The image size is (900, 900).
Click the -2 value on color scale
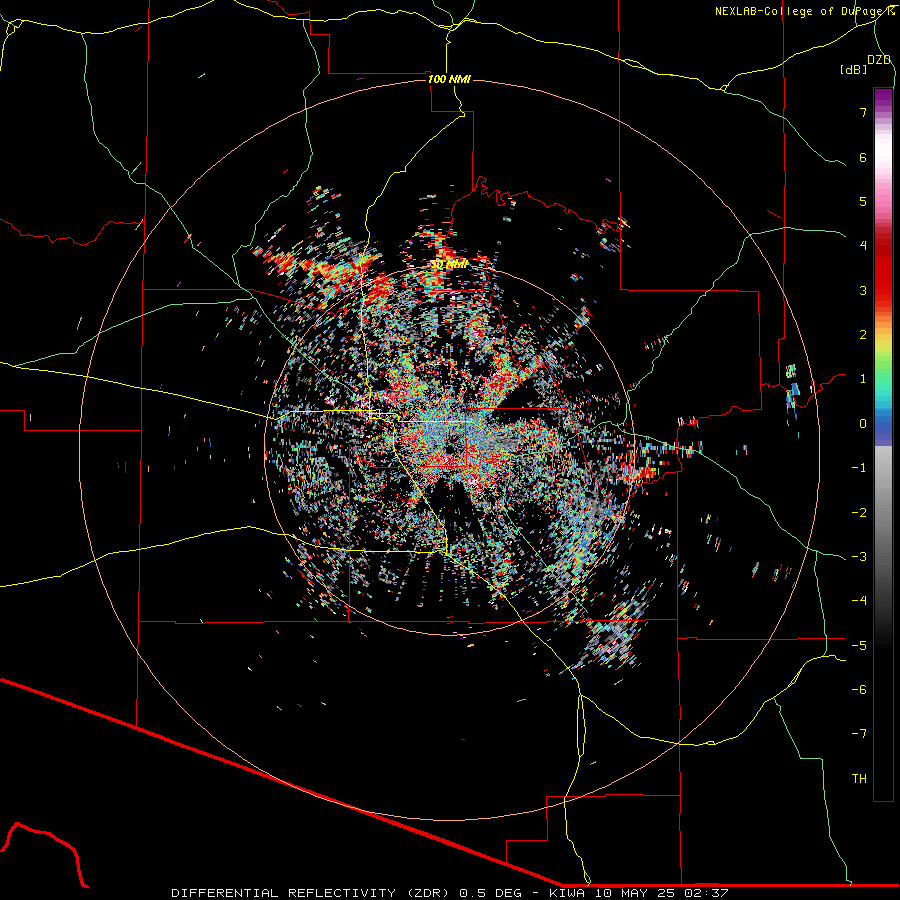[859, 512]
